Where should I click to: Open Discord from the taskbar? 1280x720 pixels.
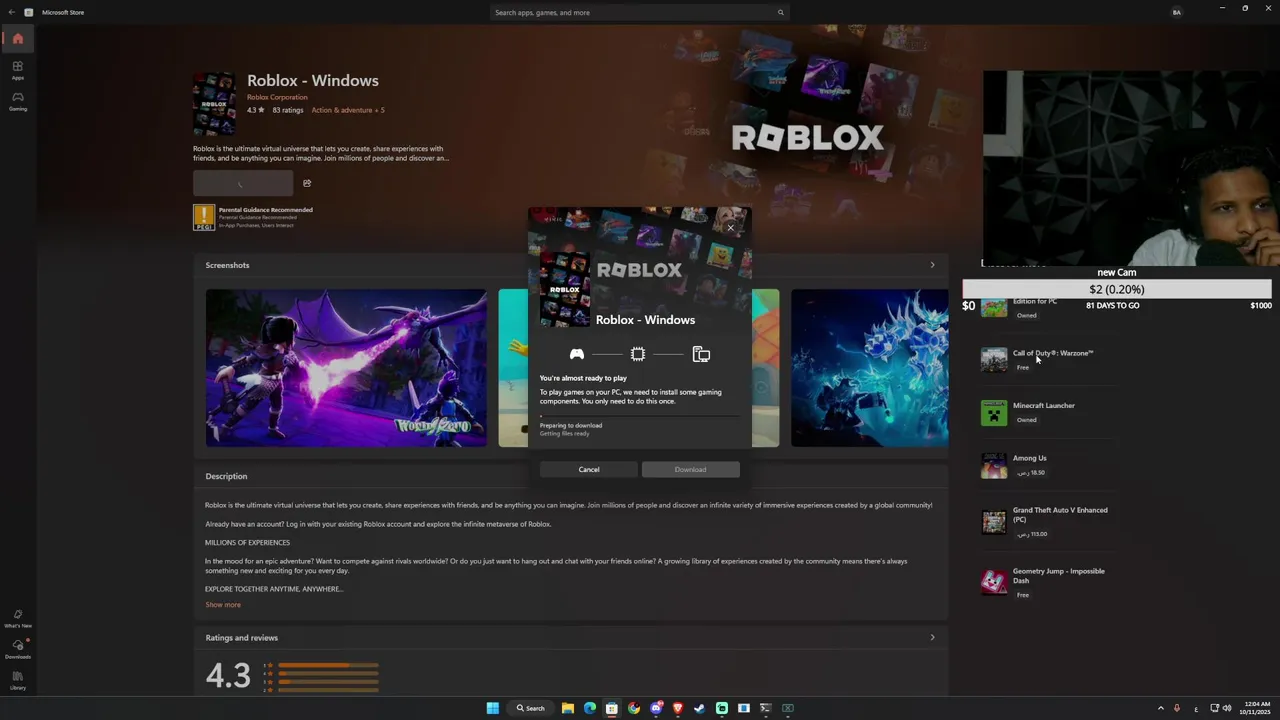(656, 708)
